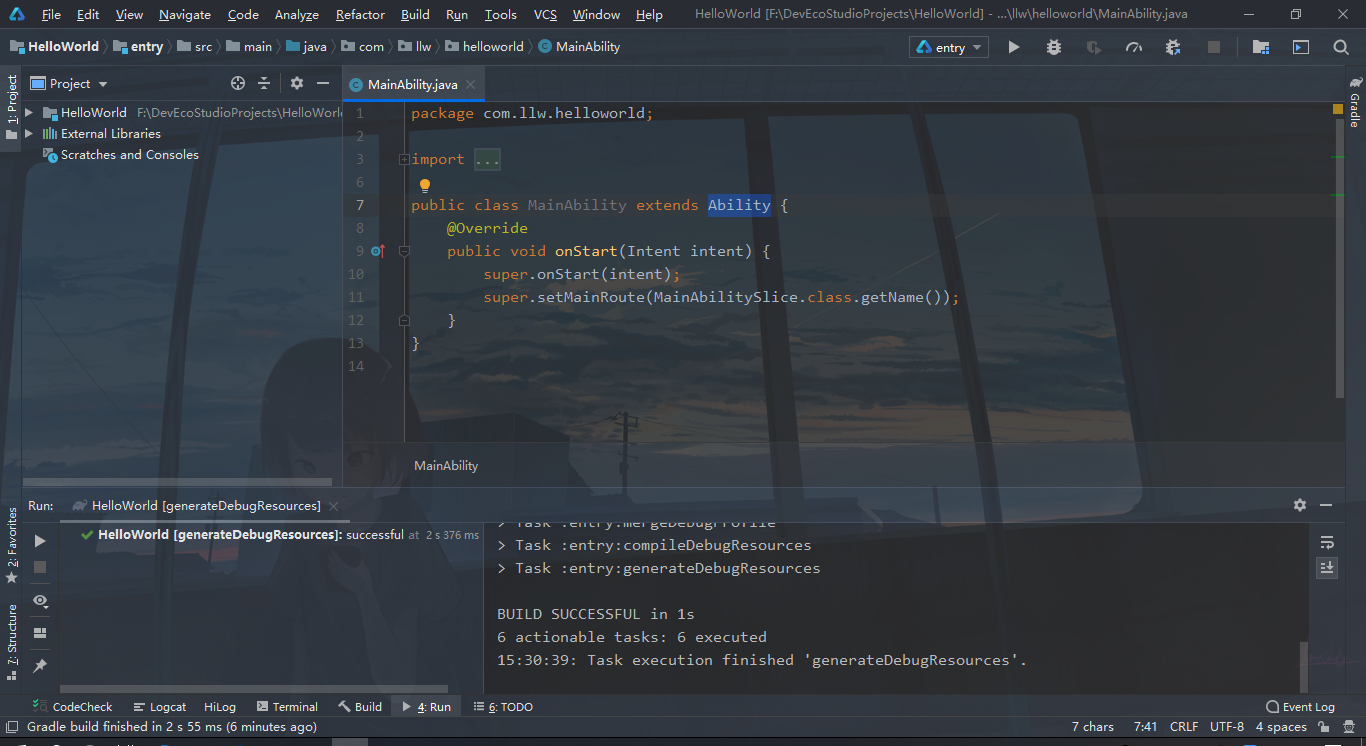Viewport: 1366px width, 746px height.
Task: Click the tool window quick-access status icon
Action: 12,727
